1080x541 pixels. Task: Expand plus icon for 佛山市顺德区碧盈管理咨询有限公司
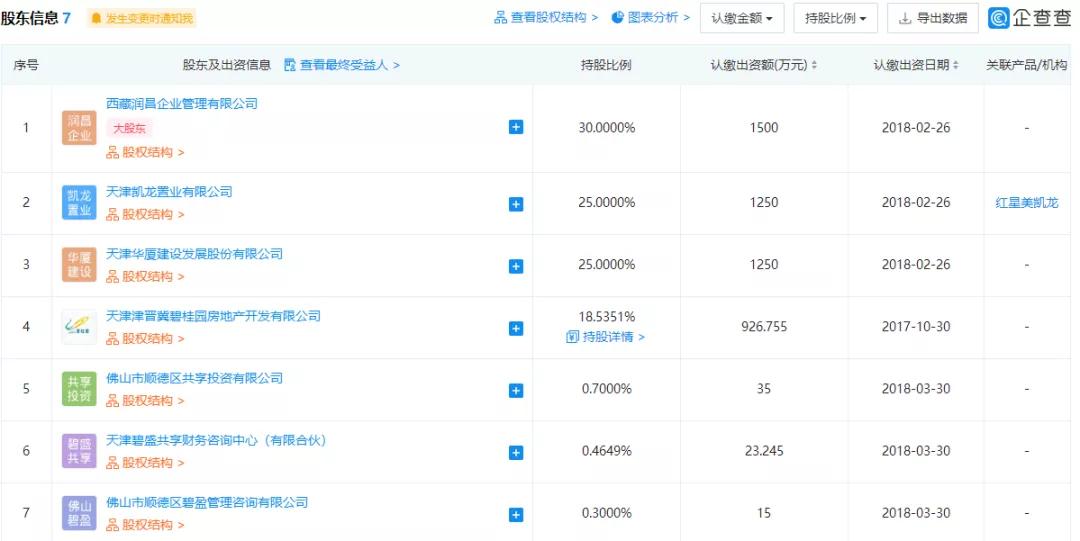click(516, 514)
